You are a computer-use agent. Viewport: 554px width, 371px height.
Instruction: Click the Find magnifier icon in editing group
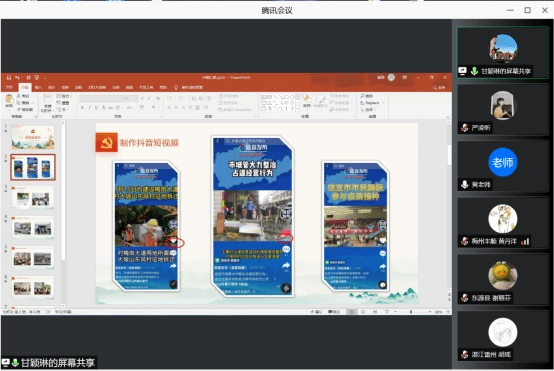363,96
